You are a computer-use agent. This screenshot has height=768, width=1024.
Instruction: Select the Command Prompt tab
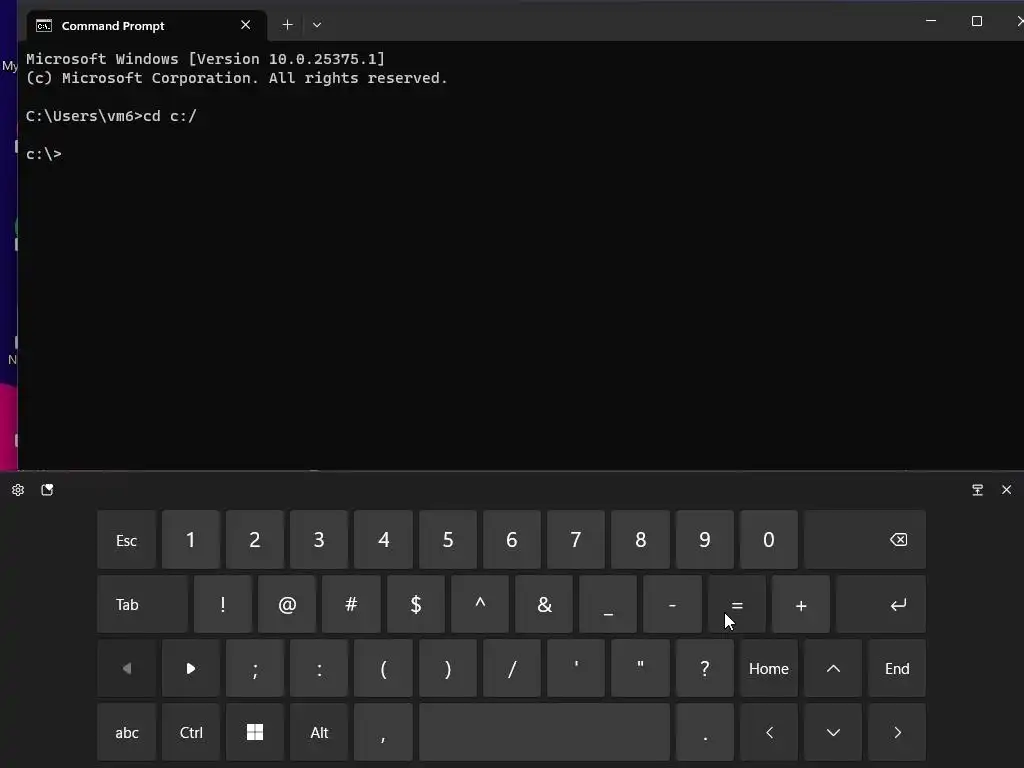point(147,25)
